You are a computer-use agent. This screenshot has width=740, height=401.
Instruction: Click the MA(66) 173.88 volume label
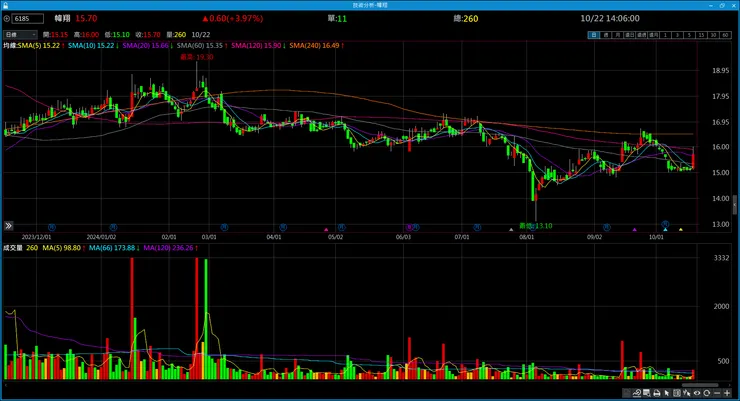click(114, 248)
